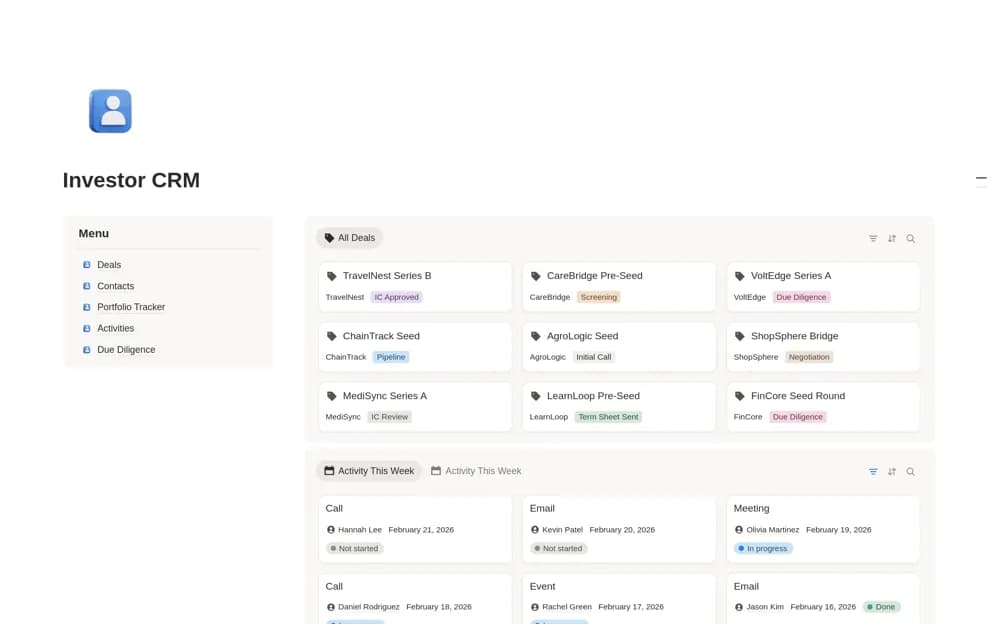Click the Contacts page icon in Menu
The image size is (1000, 624).
tap(87, 286)
